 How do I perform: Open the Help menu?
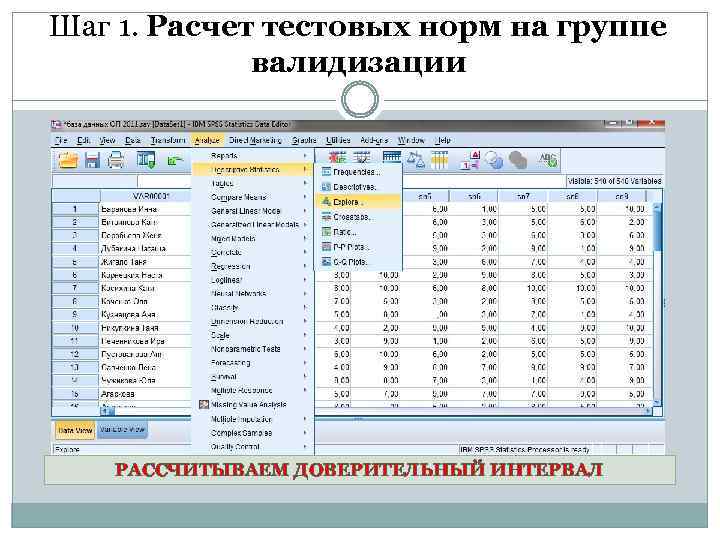pos(443,141)
